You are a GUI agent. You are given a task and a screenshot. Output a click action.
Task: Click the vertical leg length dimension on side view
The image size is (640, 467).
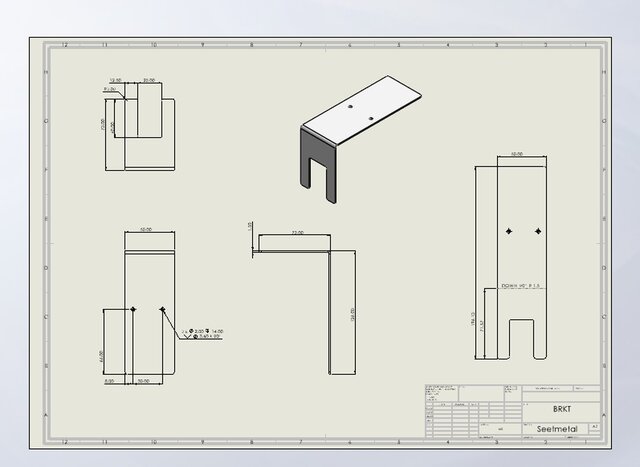pos(353,314)
